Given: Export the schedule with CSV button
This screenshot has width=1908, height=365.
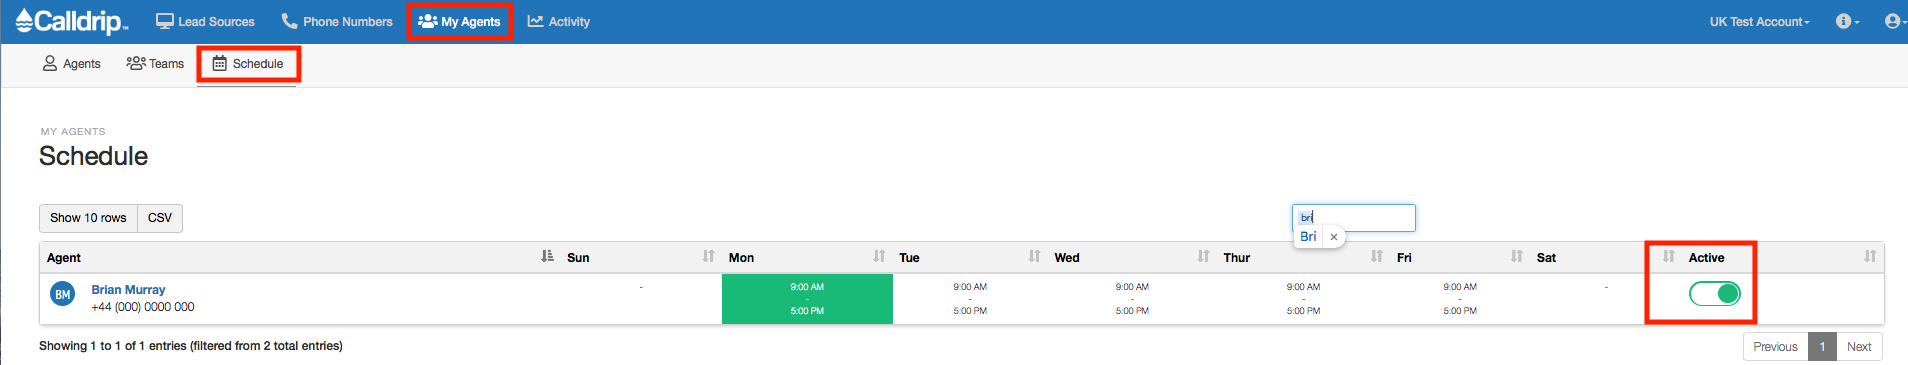Looking at the screenshot, I should tap(160, 218).
